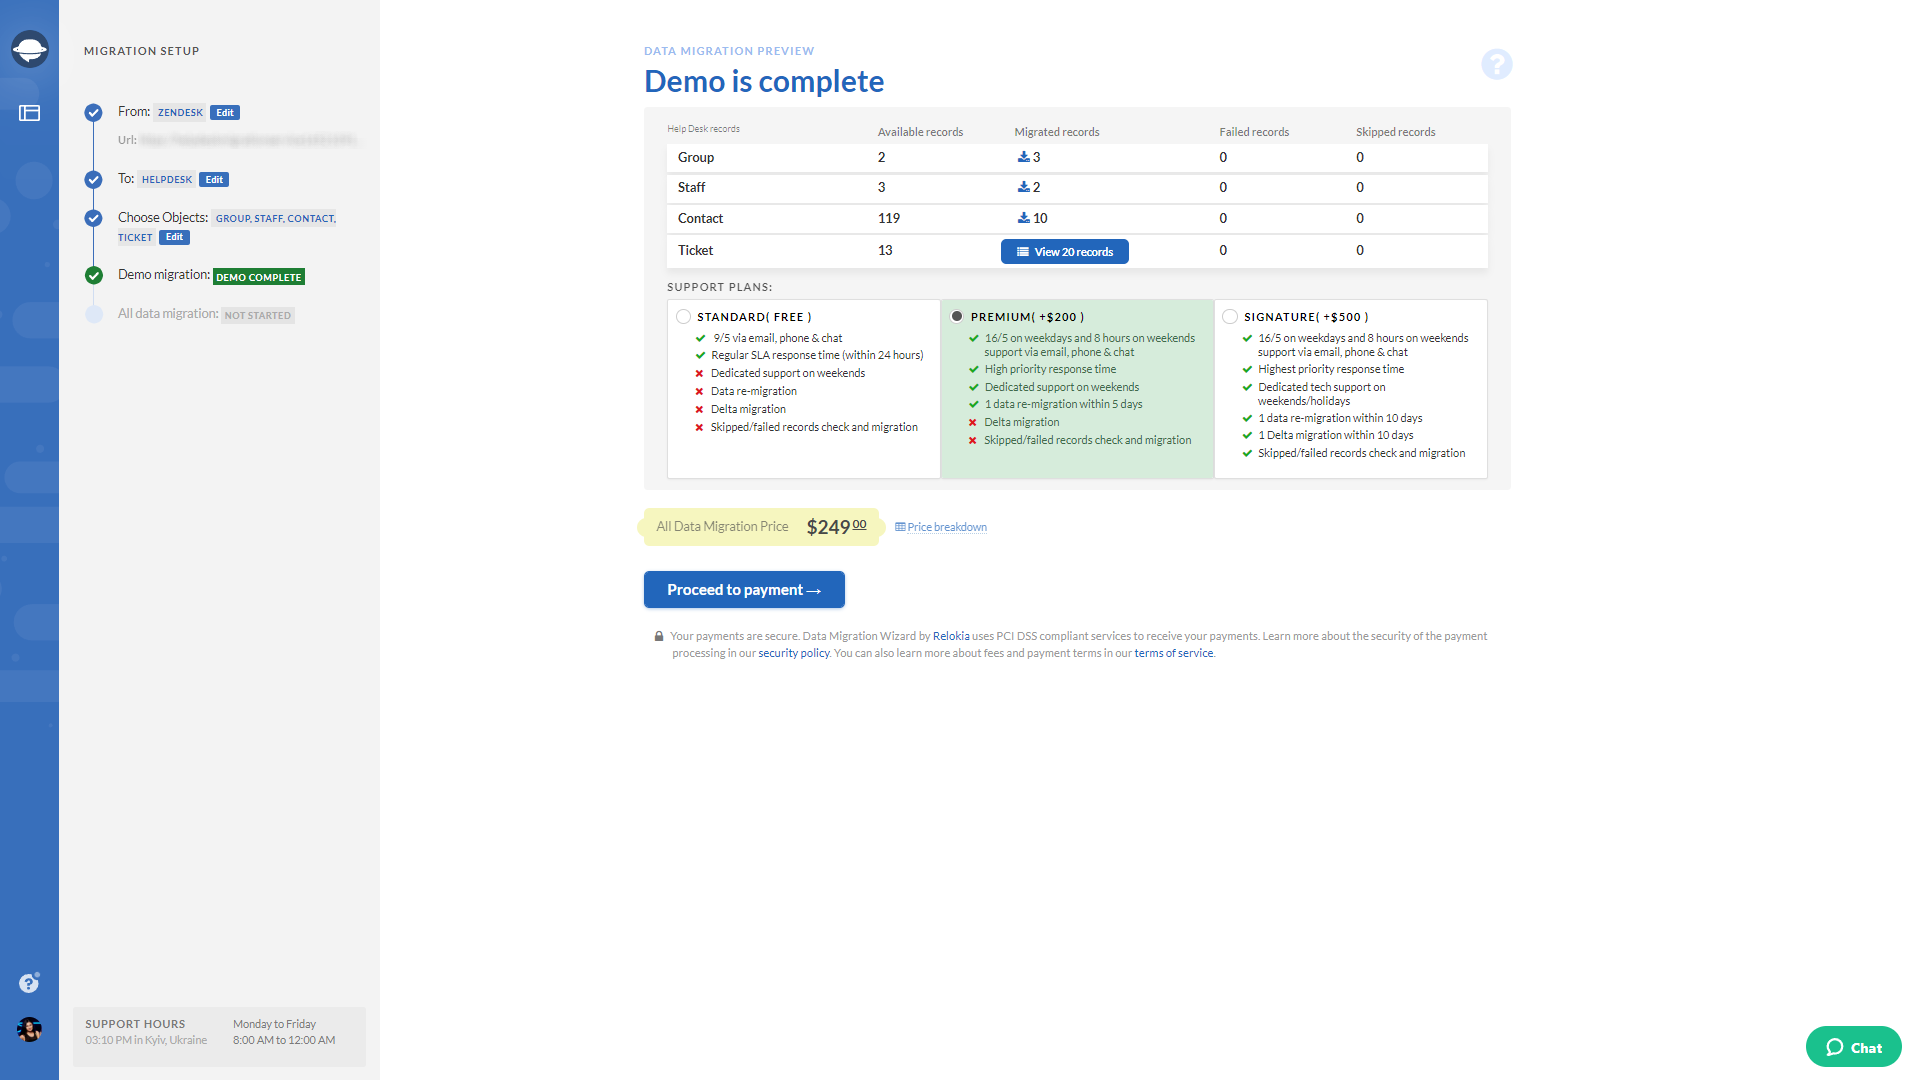Open the terms of service link

click(x=1173, y=652)
